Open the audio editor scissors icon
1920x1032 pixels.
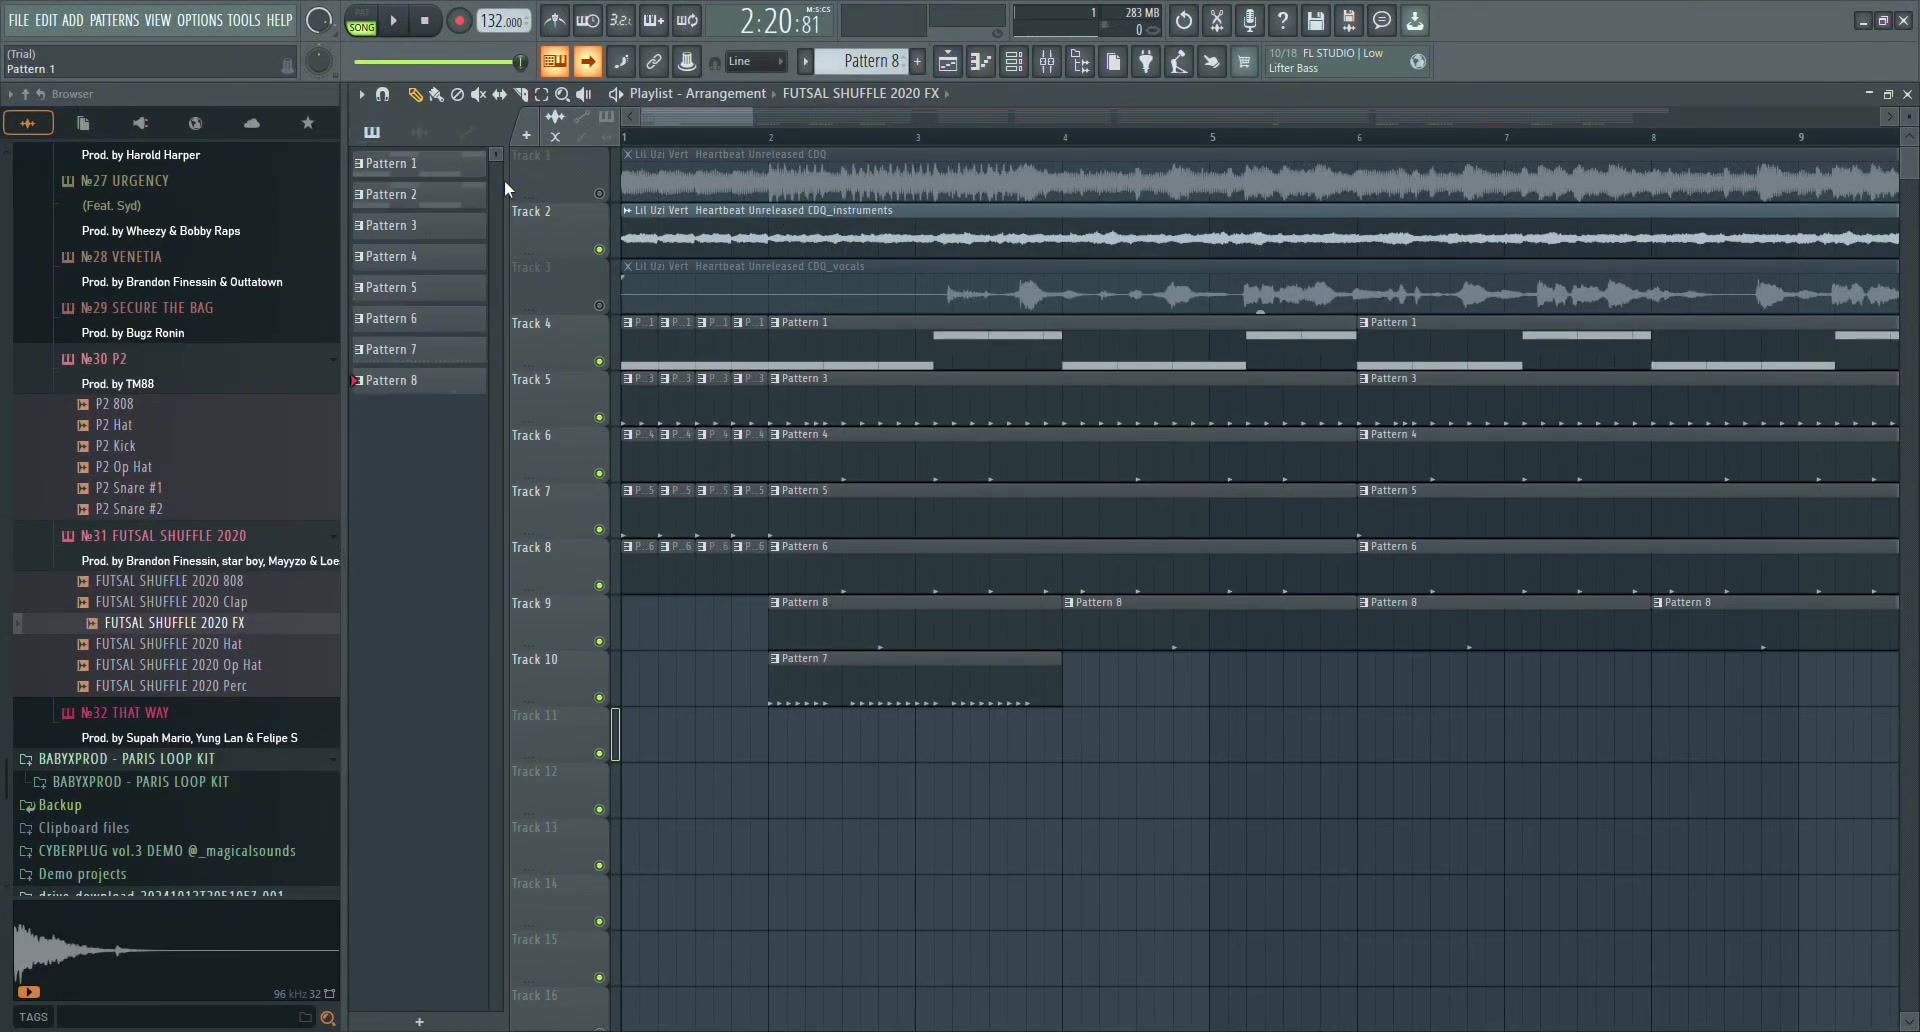tap(1217, 20)
